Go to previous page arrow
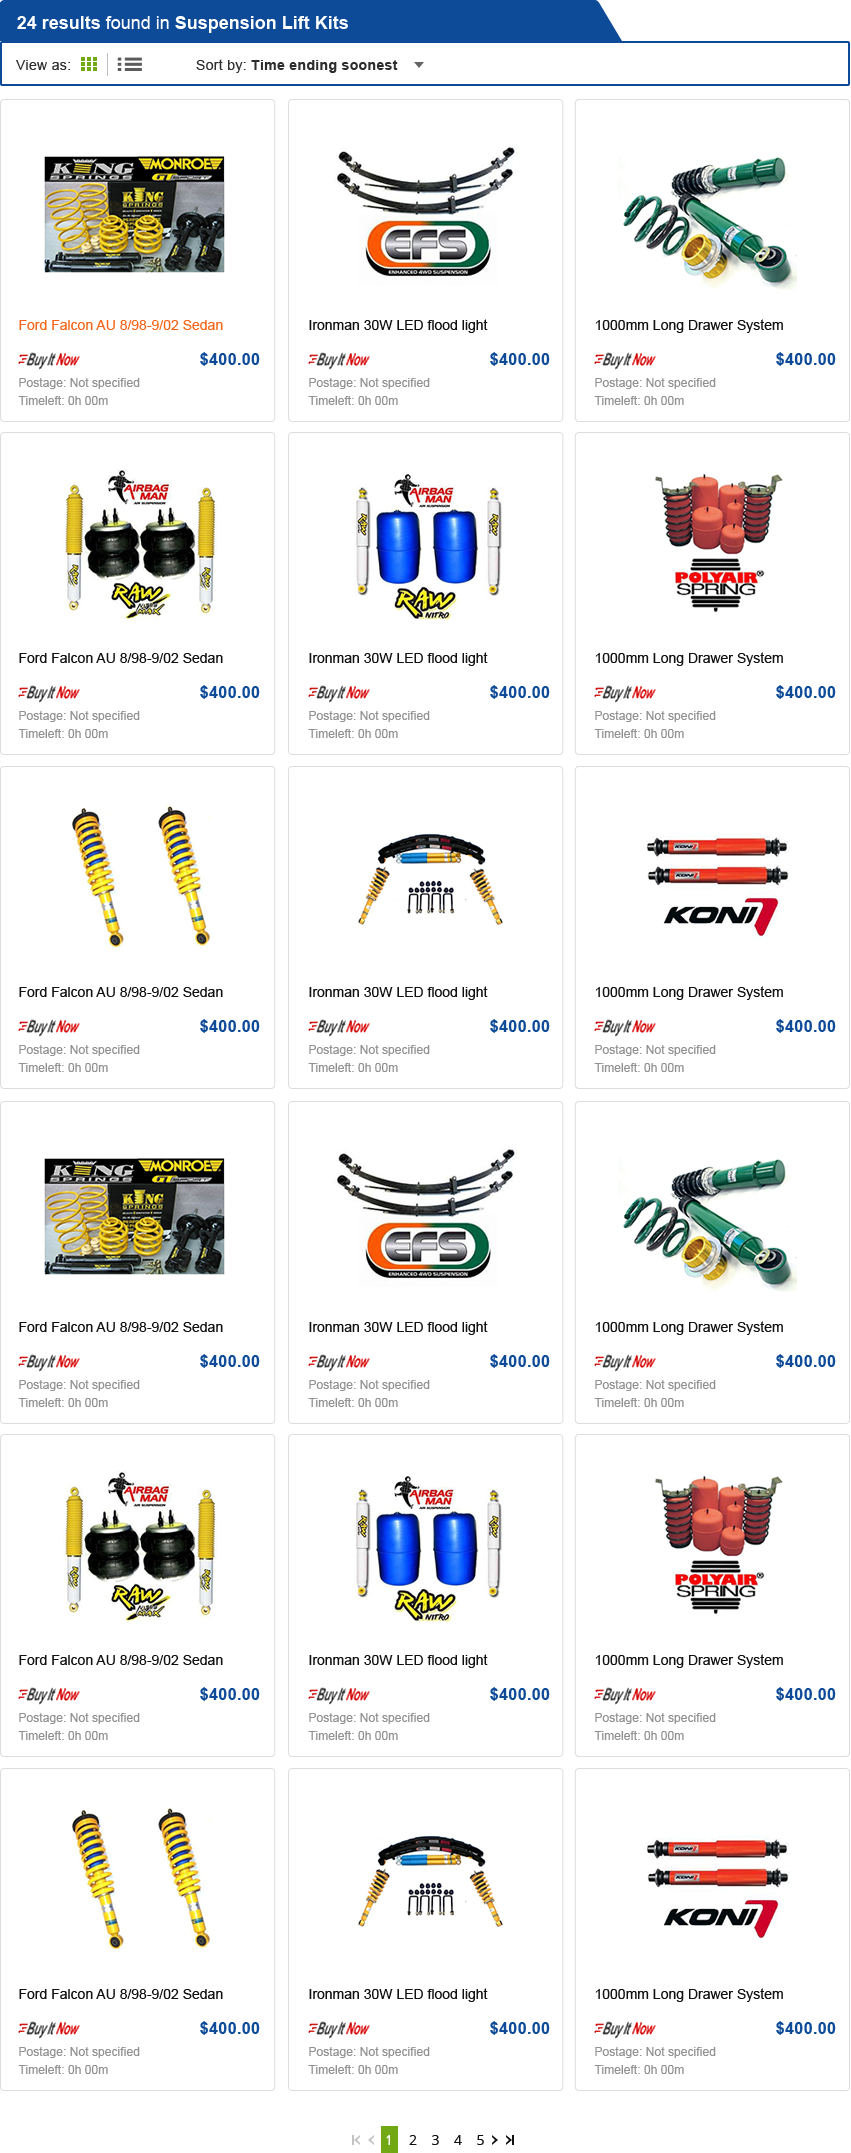Image resolution: width=851 pixels, height=2153 pixels. point(371,2140)
